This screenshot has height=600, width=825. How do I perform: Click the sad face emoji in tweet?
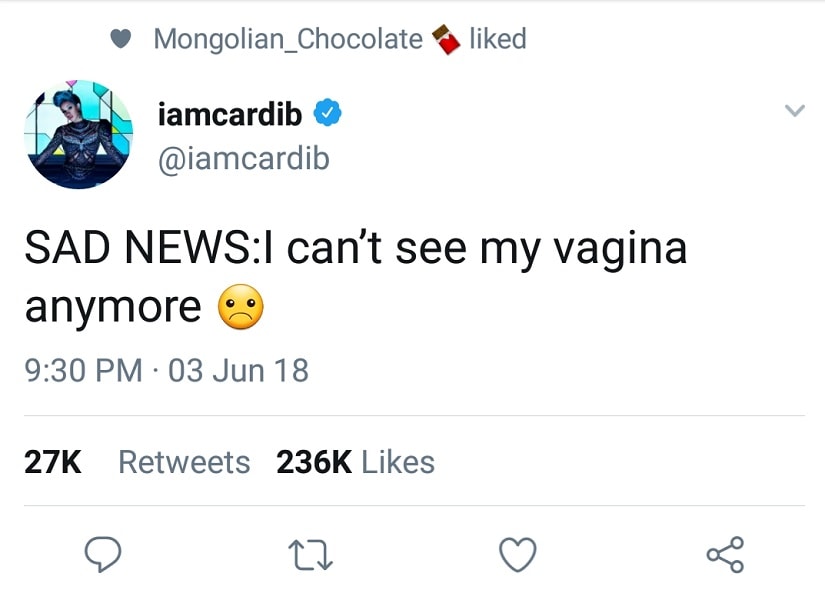tap(240, 308)
